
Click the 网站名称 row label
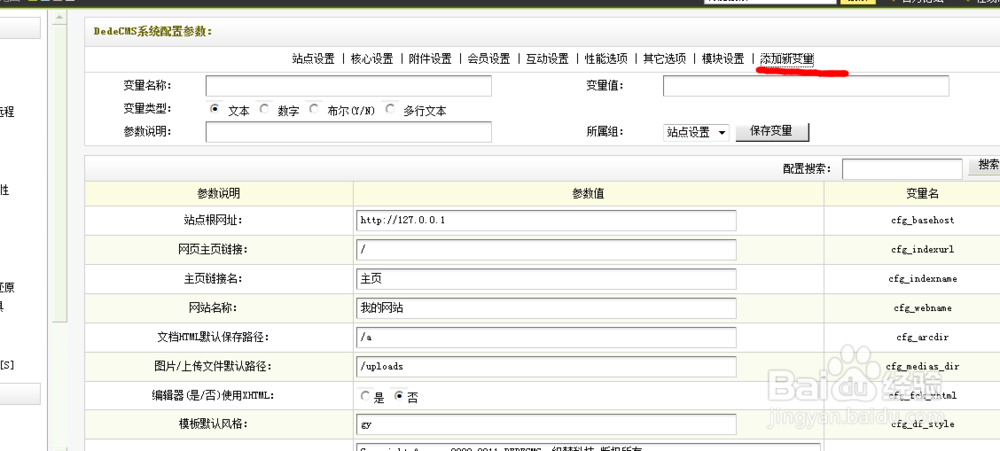tap(212, 308)
